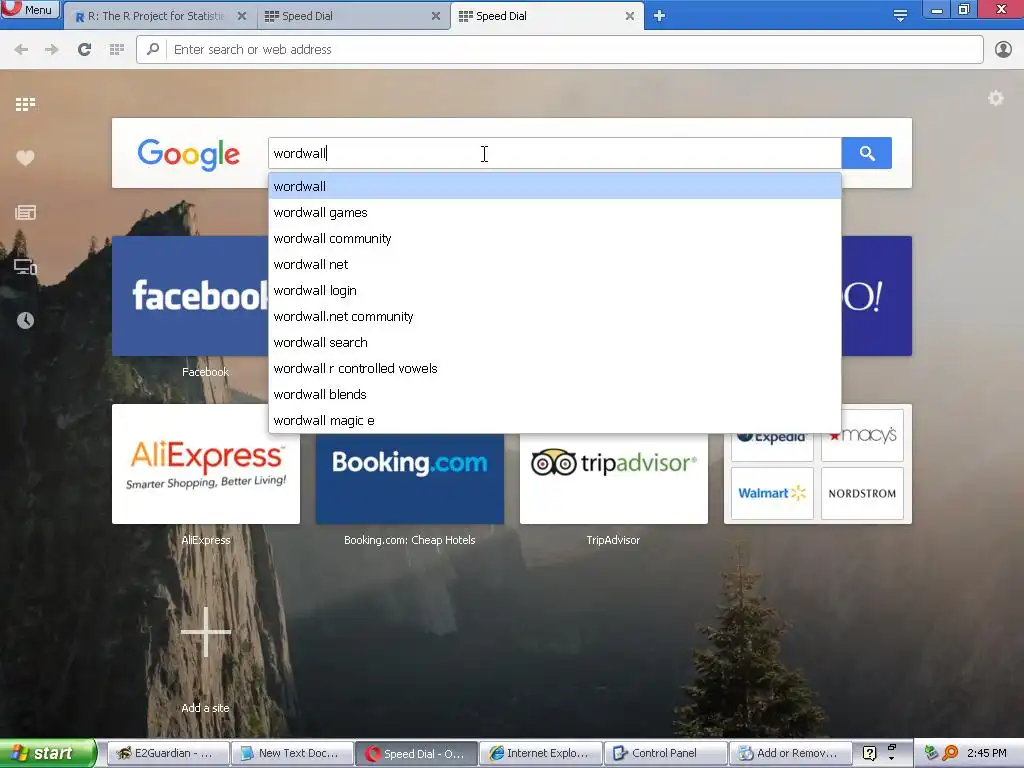Open Speed Dial from the sidebar

click(x=25, y=104)
